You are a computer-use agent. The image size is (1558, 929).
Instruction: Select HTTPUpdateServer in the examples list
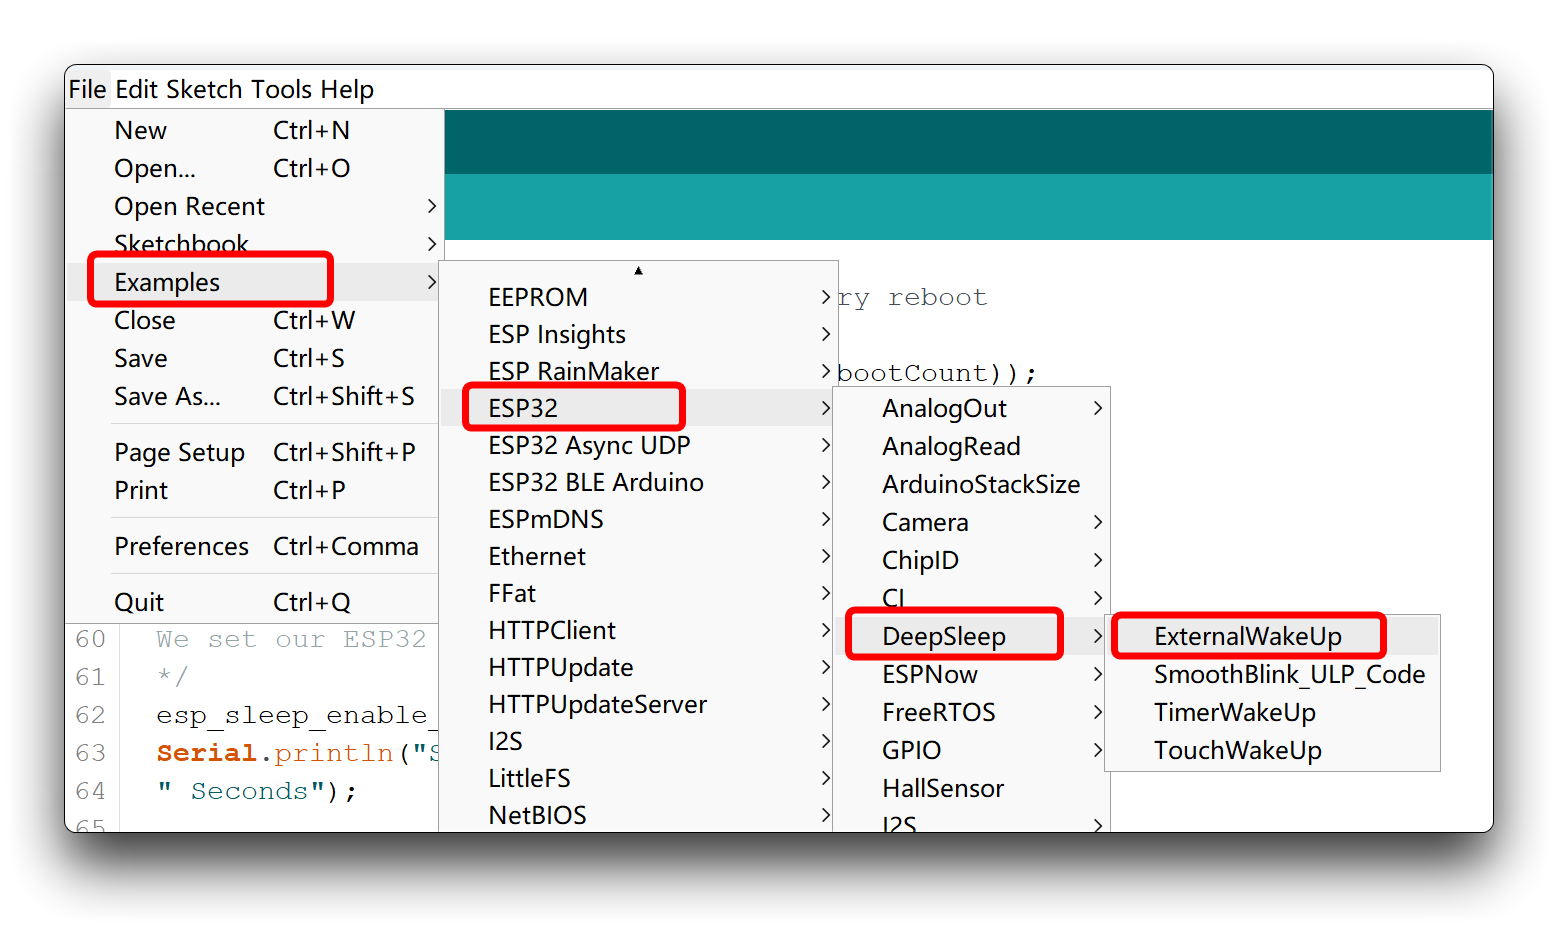pos(638,704)
